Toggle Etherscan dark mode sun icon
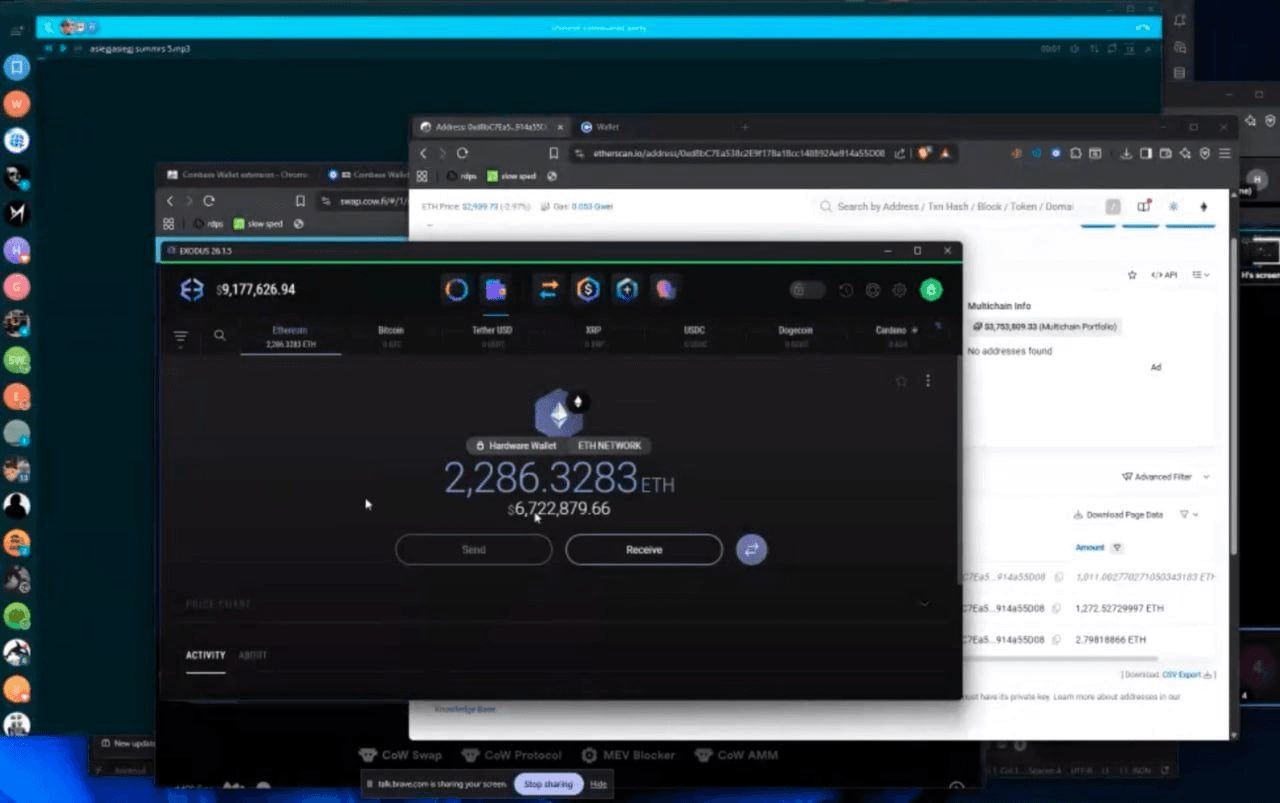1280x803 pixels. click(x=1174, y=207)
